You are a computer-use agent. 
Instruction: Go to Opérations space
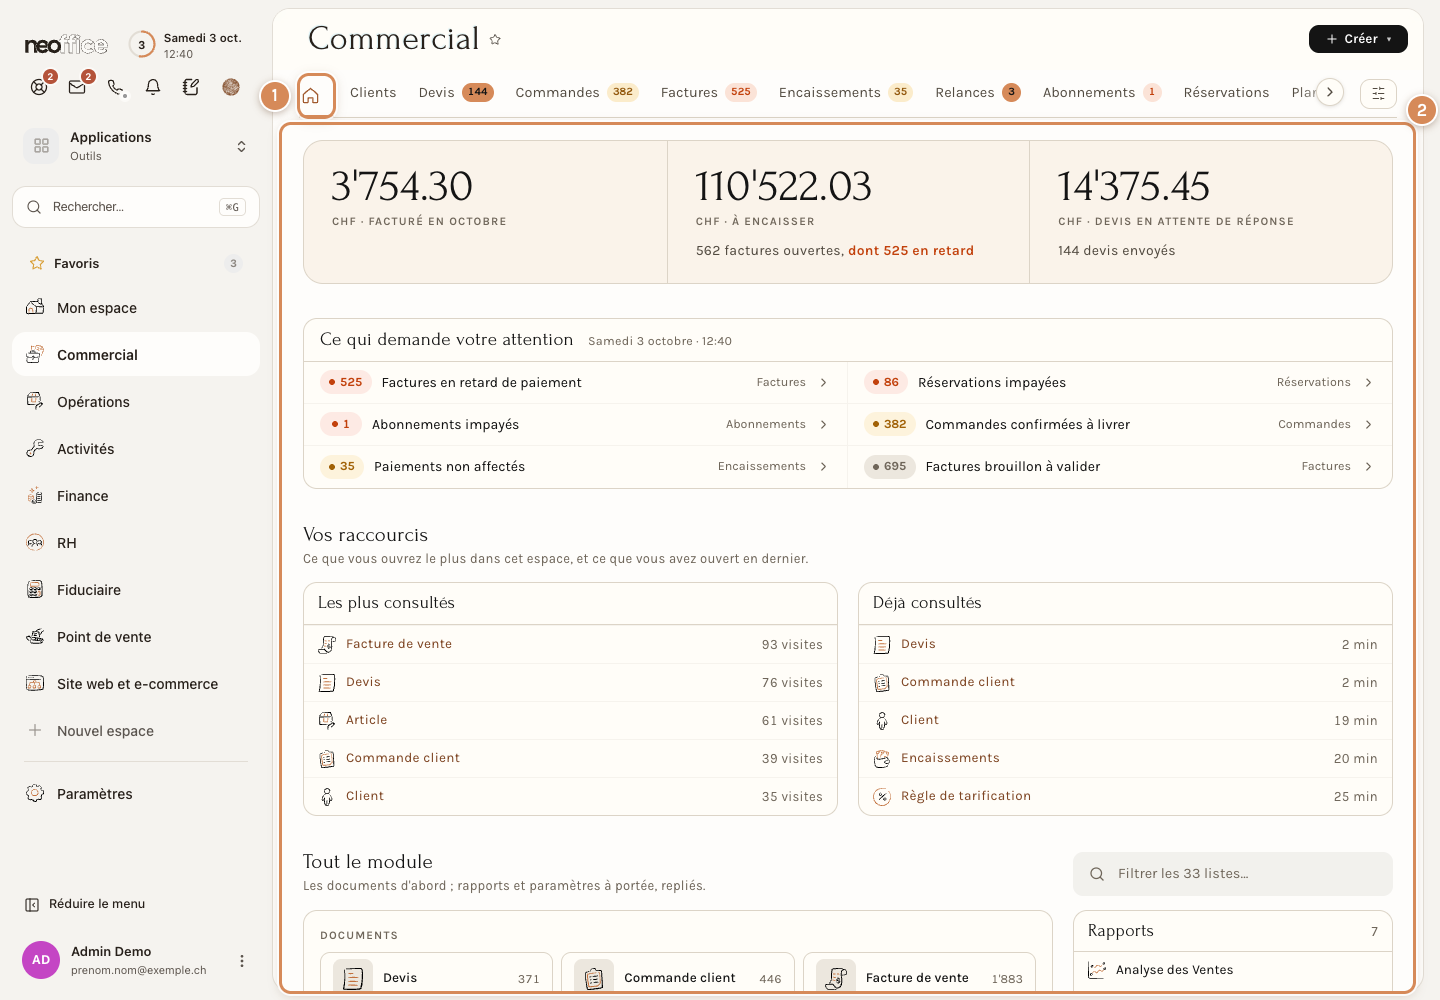point(136,402)
